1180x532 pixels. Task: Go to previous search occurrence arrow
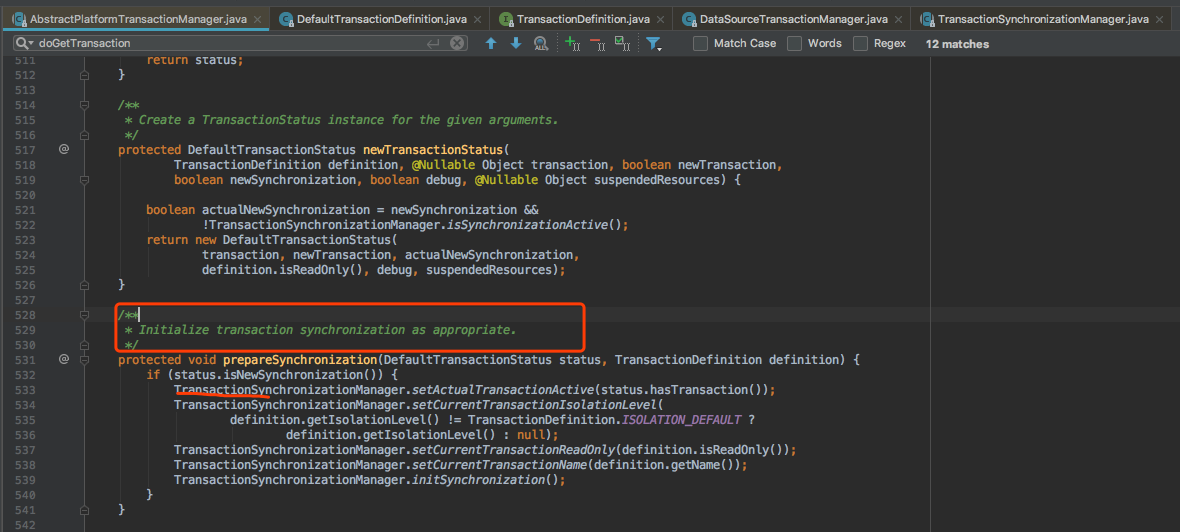pos(490,43)
